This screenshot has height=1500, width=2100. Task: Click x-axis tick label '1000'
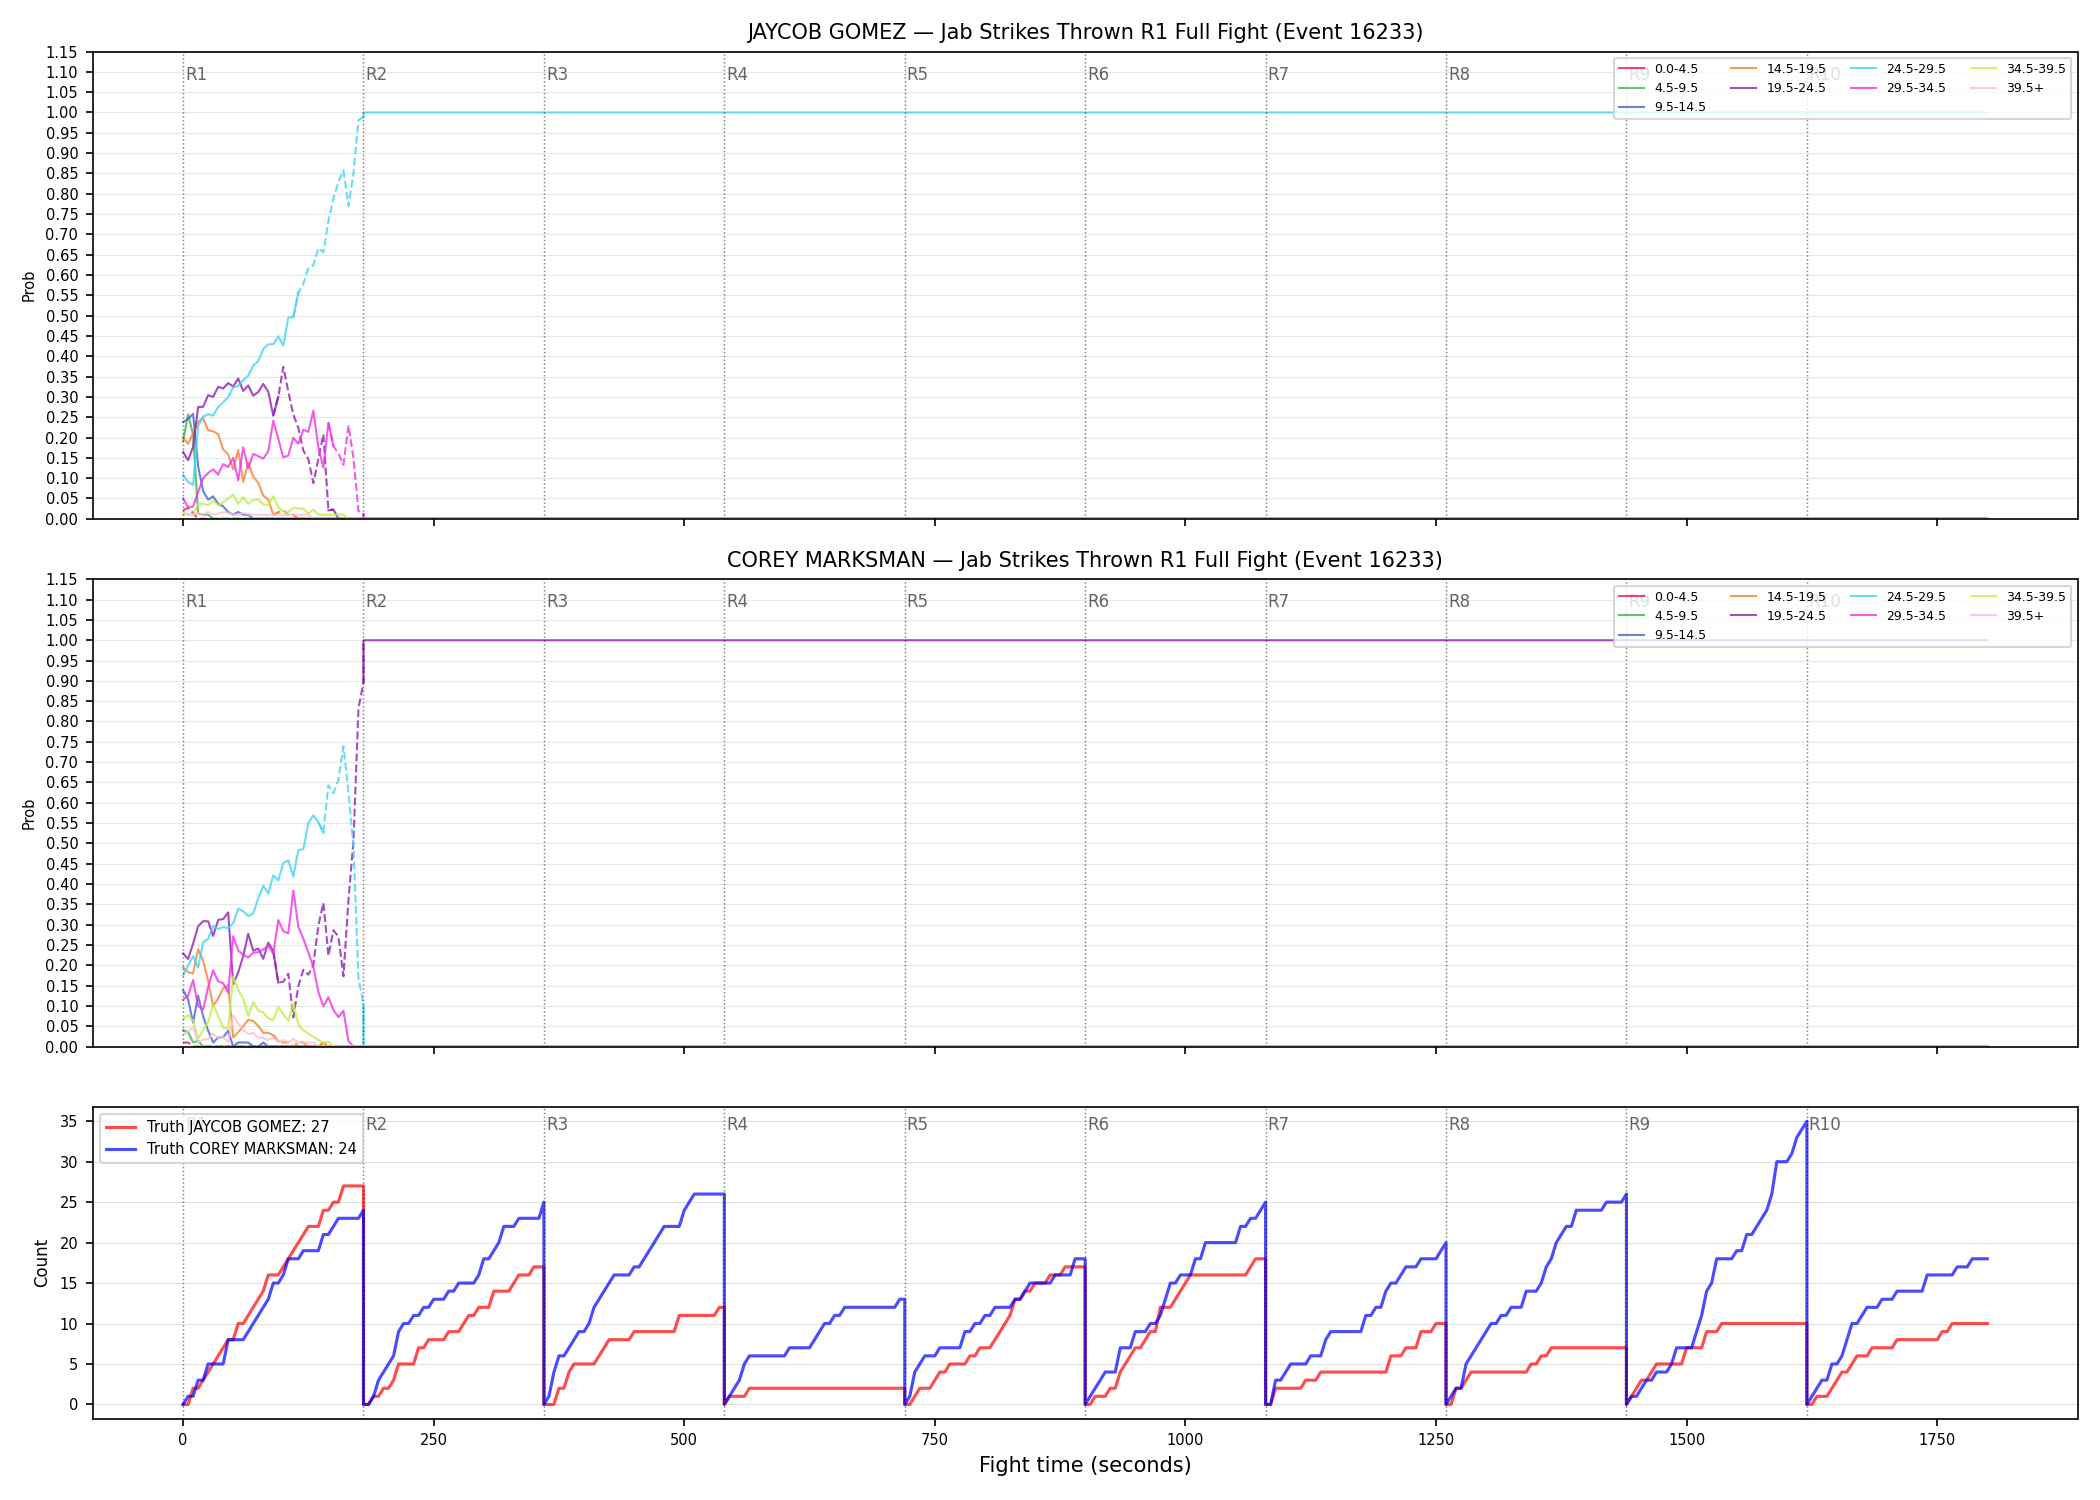tap(1185, 1440)
